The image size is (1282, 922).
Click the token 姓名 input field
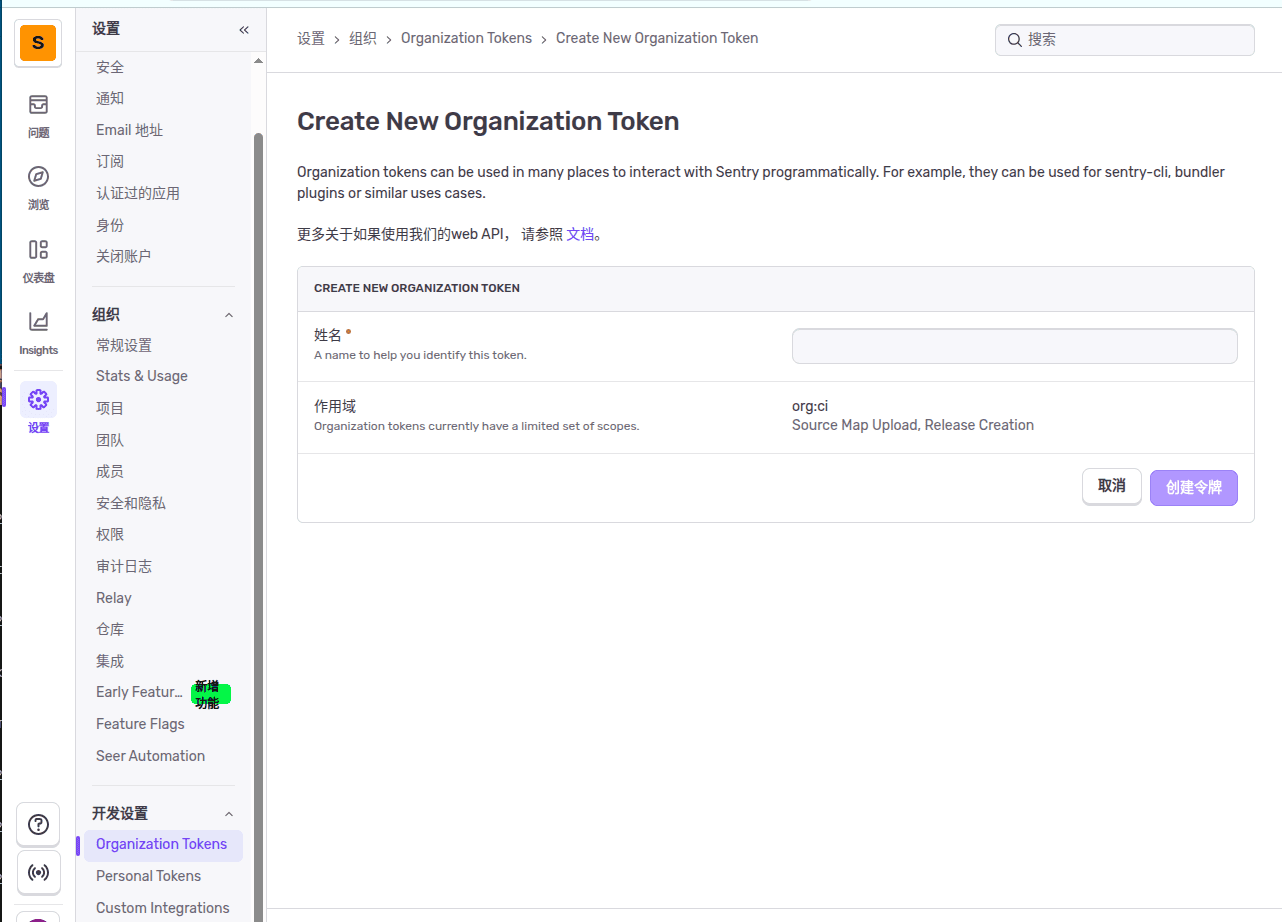coord(1014,345)
